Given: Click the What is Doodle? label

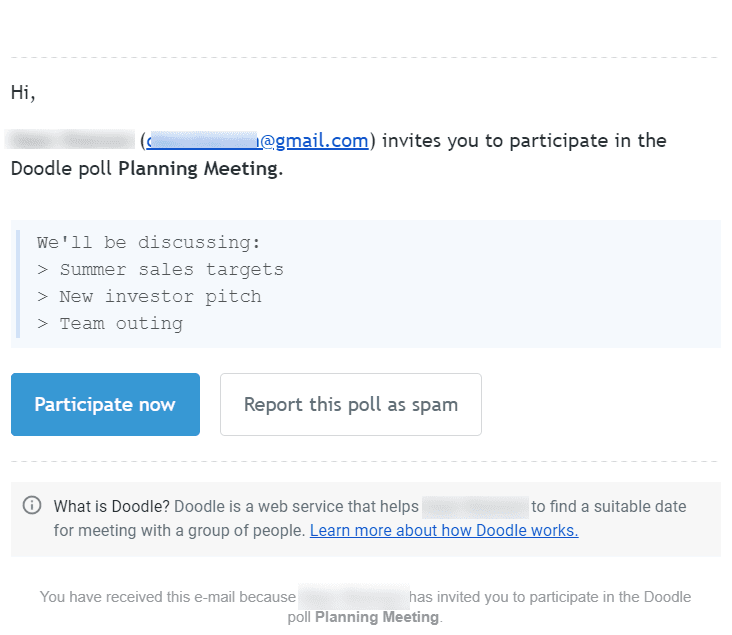Looking at the screenshot, I should coord(112,506).
